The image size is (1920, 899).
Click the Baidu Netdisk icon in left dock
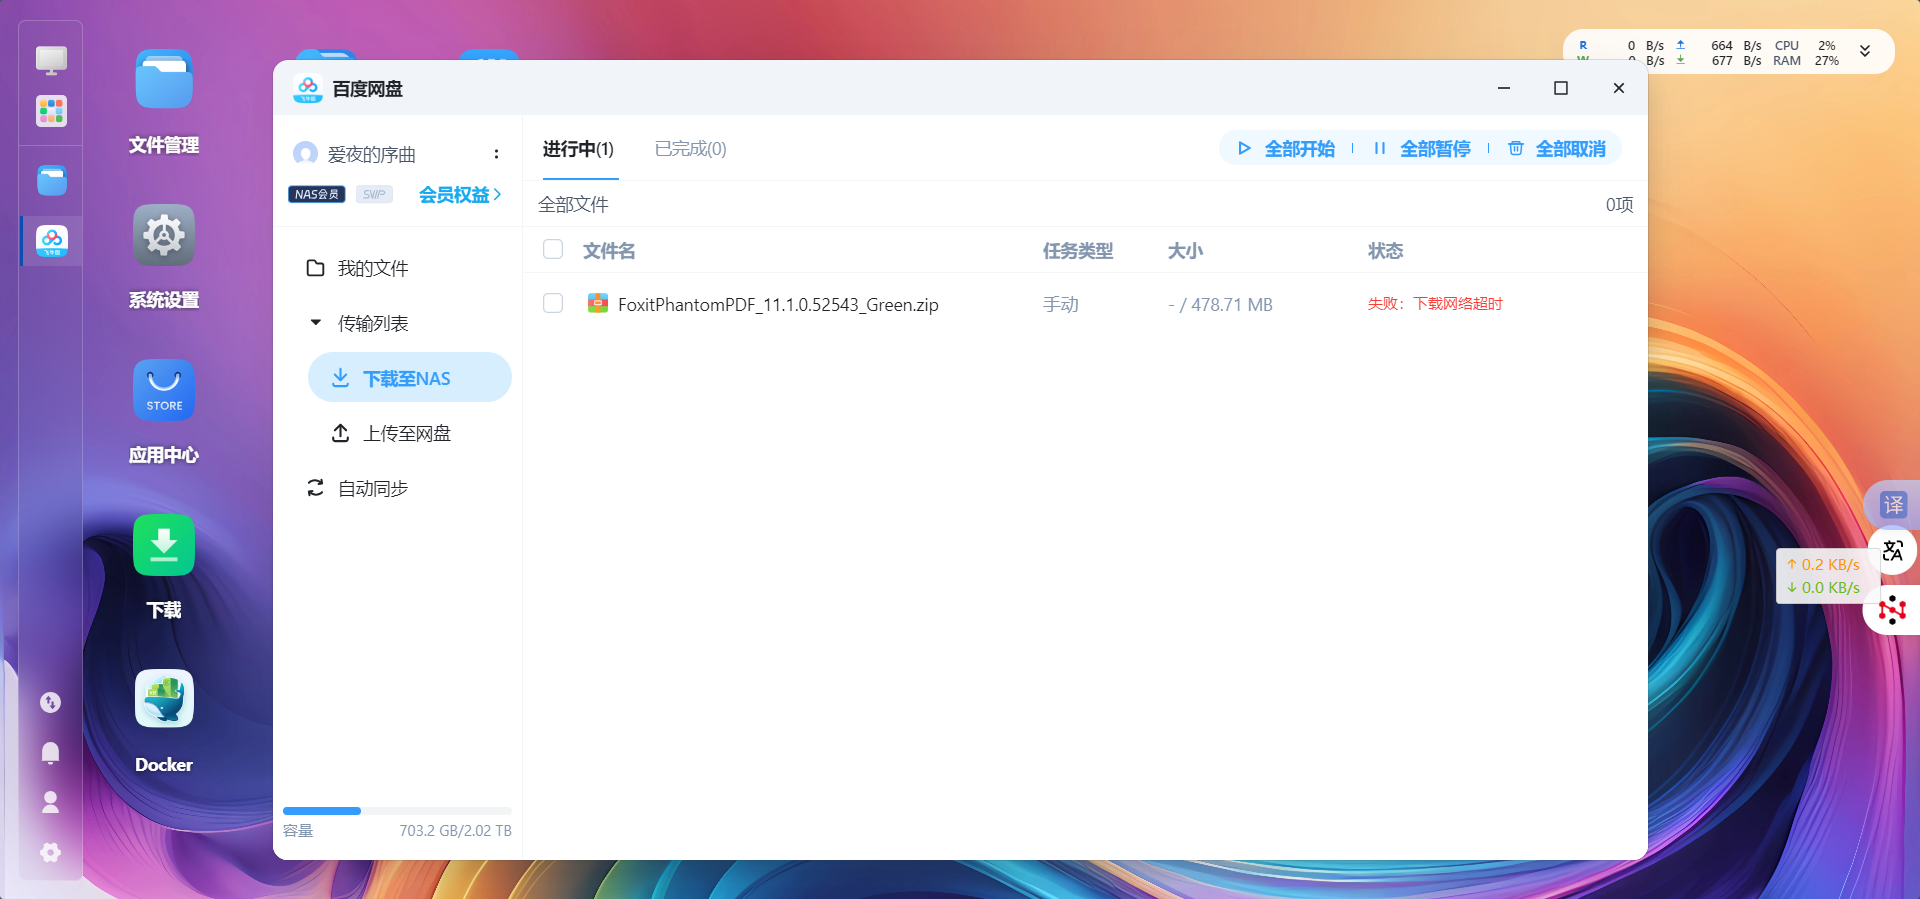click(x=52, y=241)
